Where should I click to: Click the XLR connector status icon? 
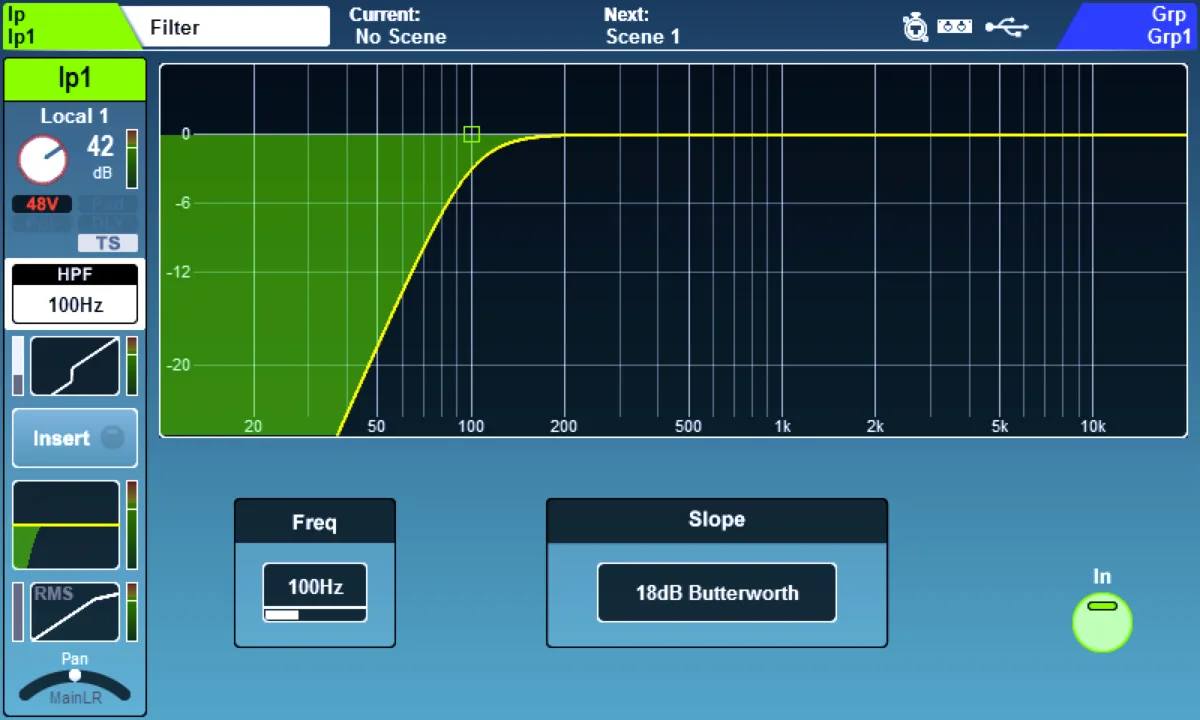[915, 27]
